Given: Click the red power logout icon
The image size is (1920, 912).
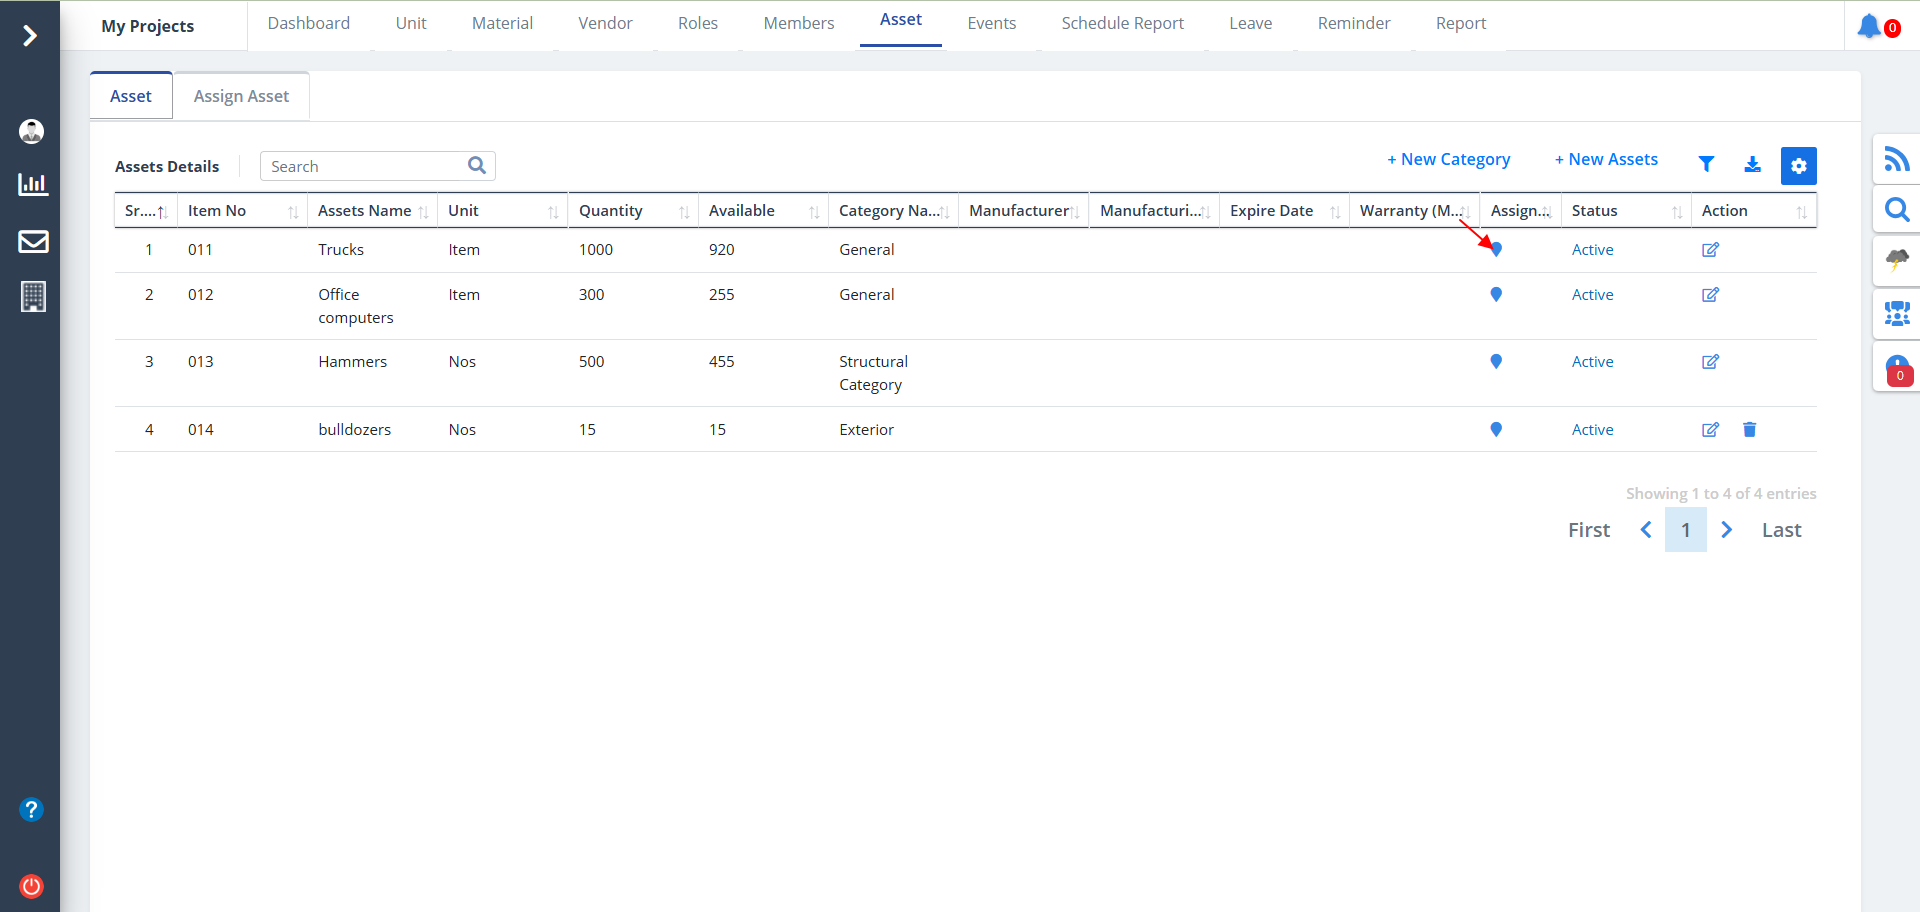Looking at the screenshot, I should (x=32, y=886).
